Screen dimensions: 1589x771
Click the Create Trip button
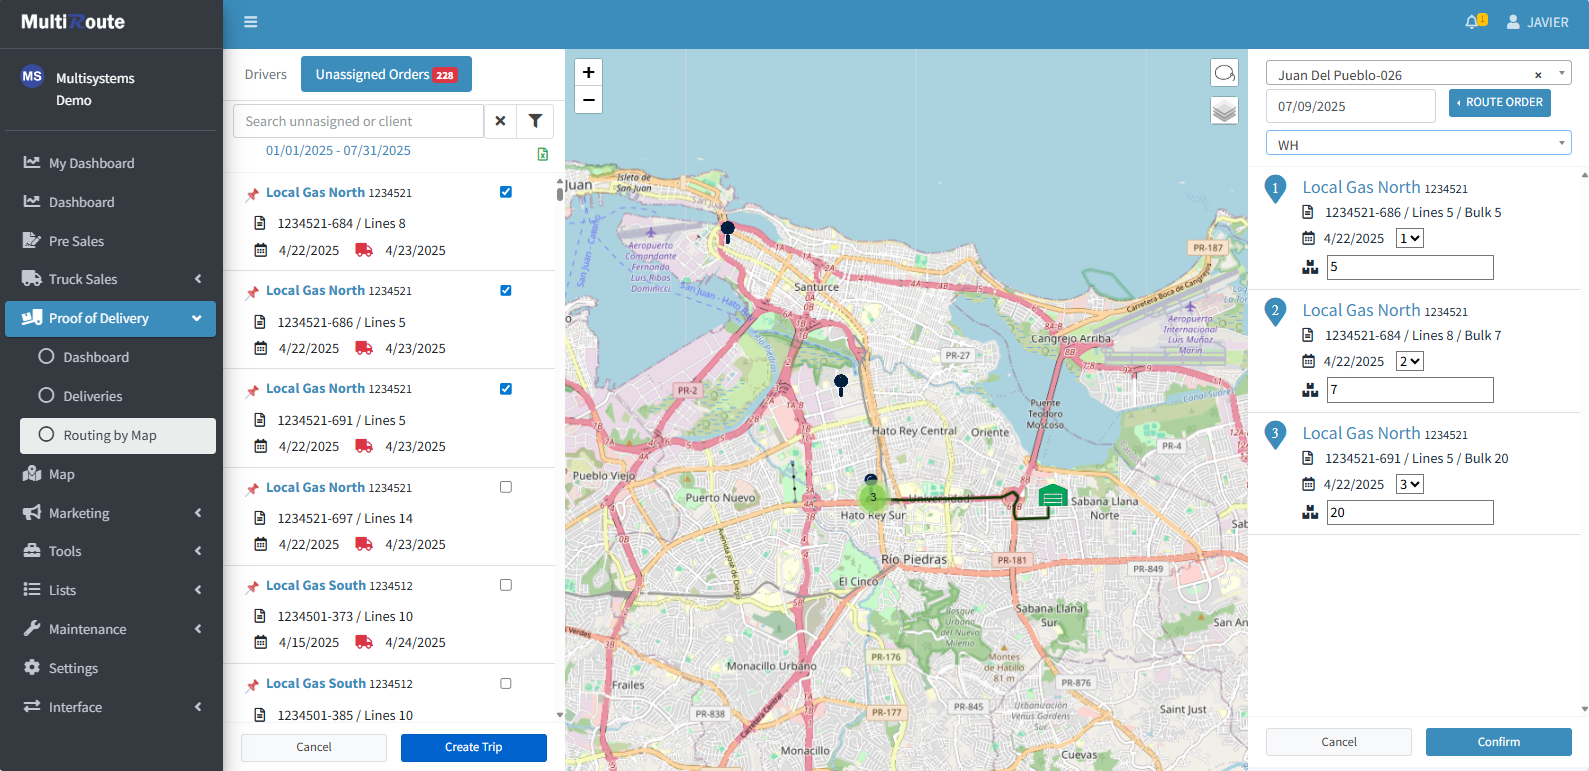[x=473, y=747]
